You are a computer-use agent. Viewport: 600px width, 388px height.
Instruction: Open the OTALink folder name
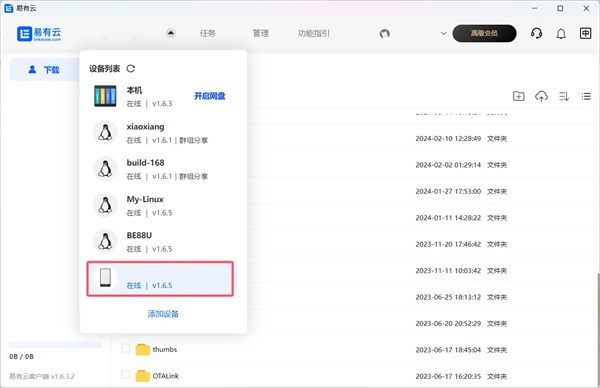pos(166,376)
